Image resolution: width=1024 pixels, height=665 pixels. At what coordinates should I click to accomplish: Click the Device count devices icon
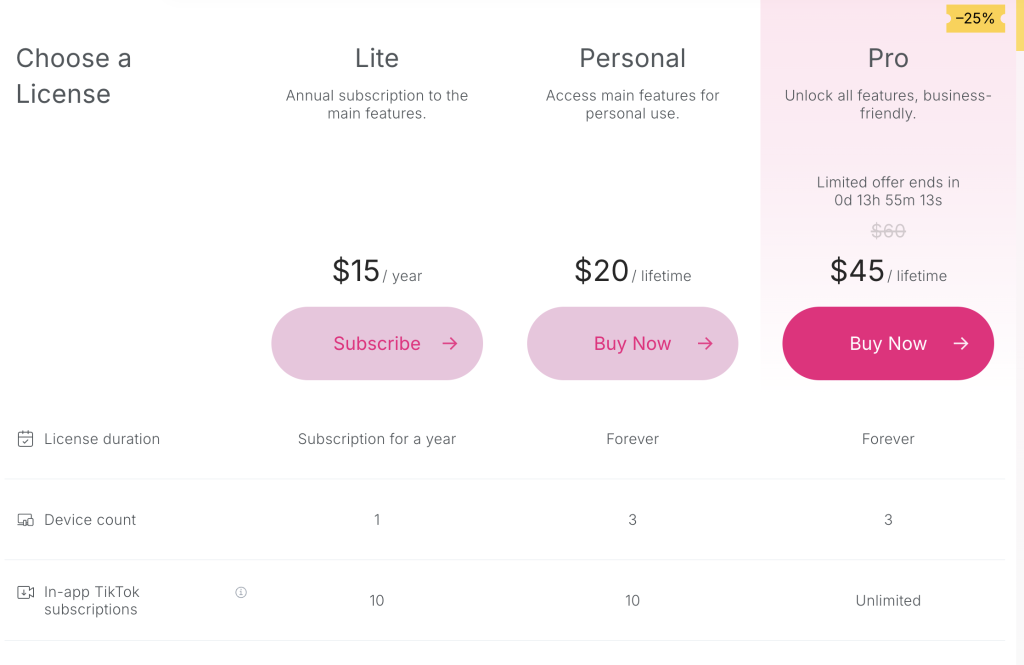pos(25,519)
